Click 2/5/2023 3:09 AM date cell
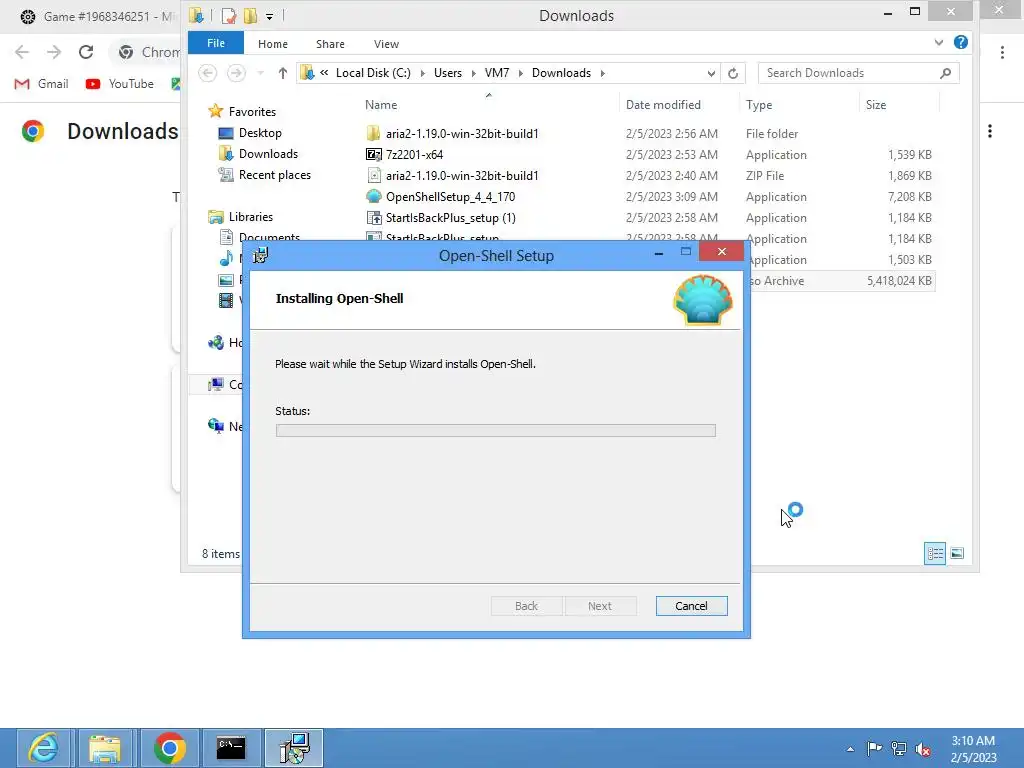 click(x=671, y=196)
